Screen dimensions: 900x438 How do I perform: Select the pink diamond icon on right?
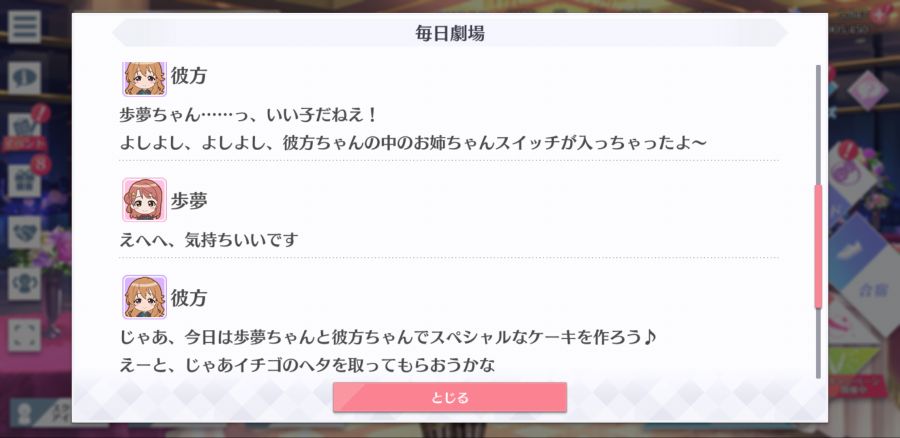(x=868, y=91)
